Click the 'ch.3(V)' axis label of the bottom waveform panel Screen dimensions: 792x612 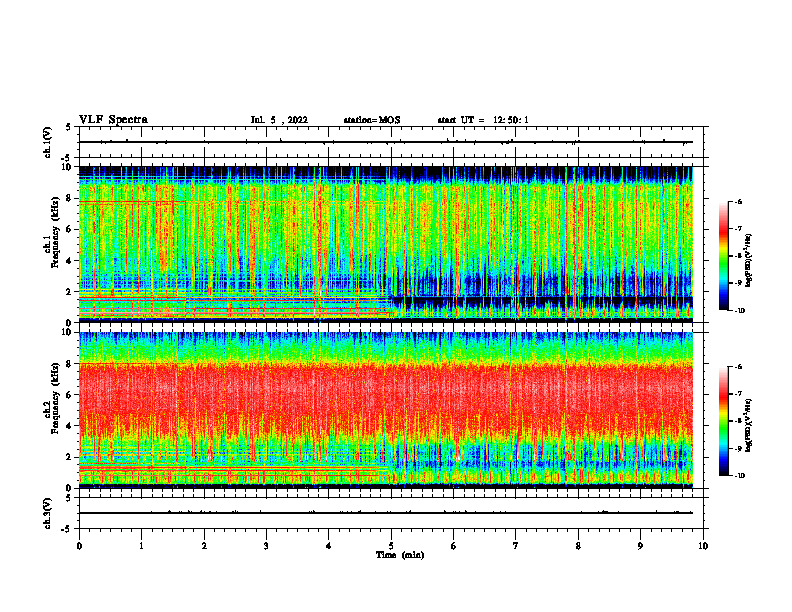point(47,513)
